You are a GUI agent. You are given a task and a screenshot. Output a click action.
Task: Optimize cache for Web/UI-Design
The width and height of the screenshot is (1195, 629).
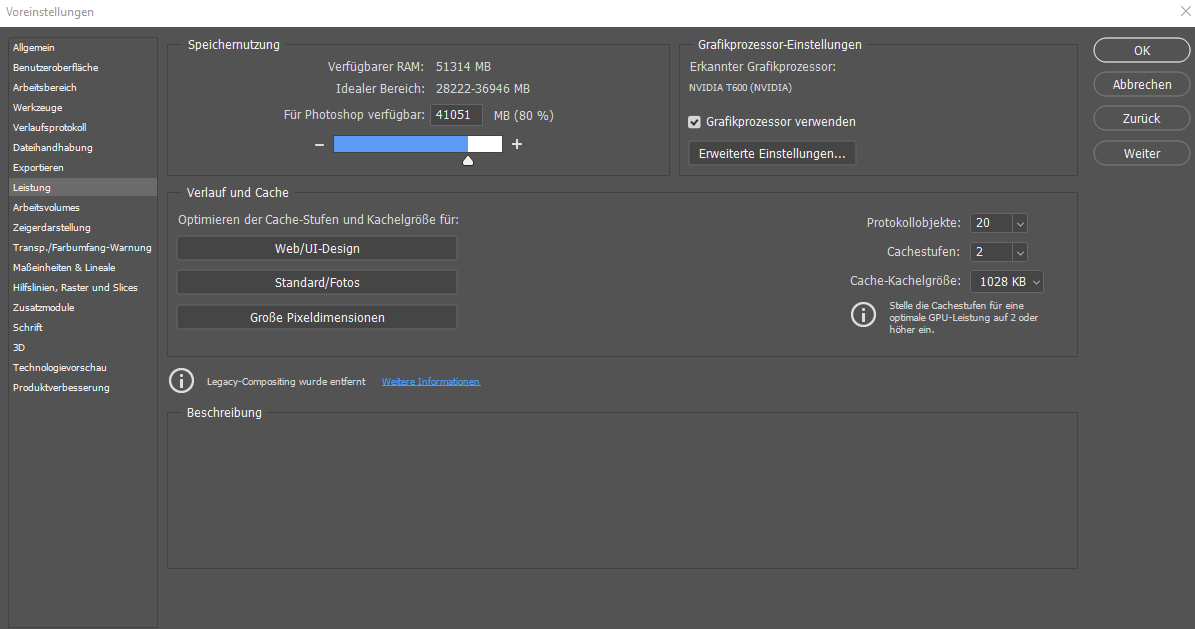(317, 249)
